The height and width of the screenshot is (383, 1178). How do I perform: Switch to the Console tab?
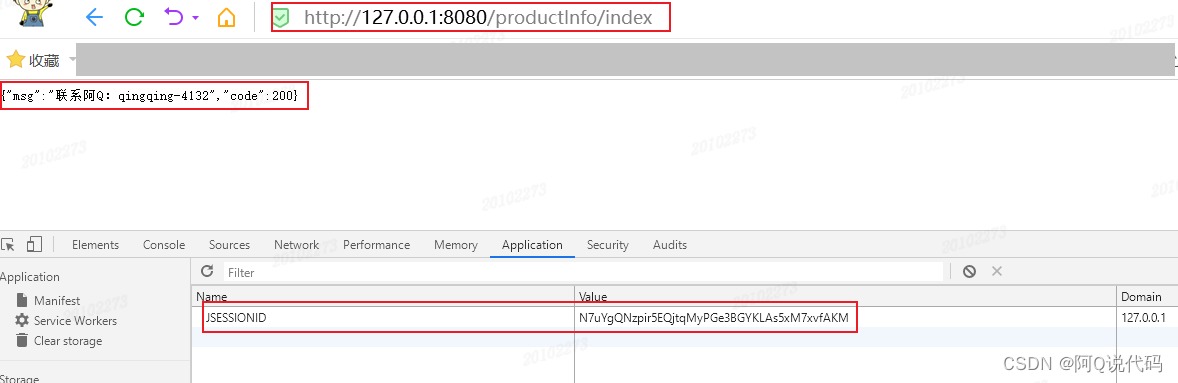164,245
